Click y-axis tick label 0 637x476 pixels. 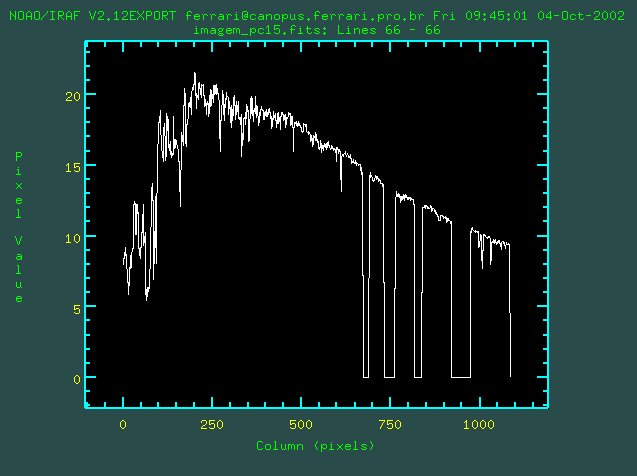click(77, 379)
